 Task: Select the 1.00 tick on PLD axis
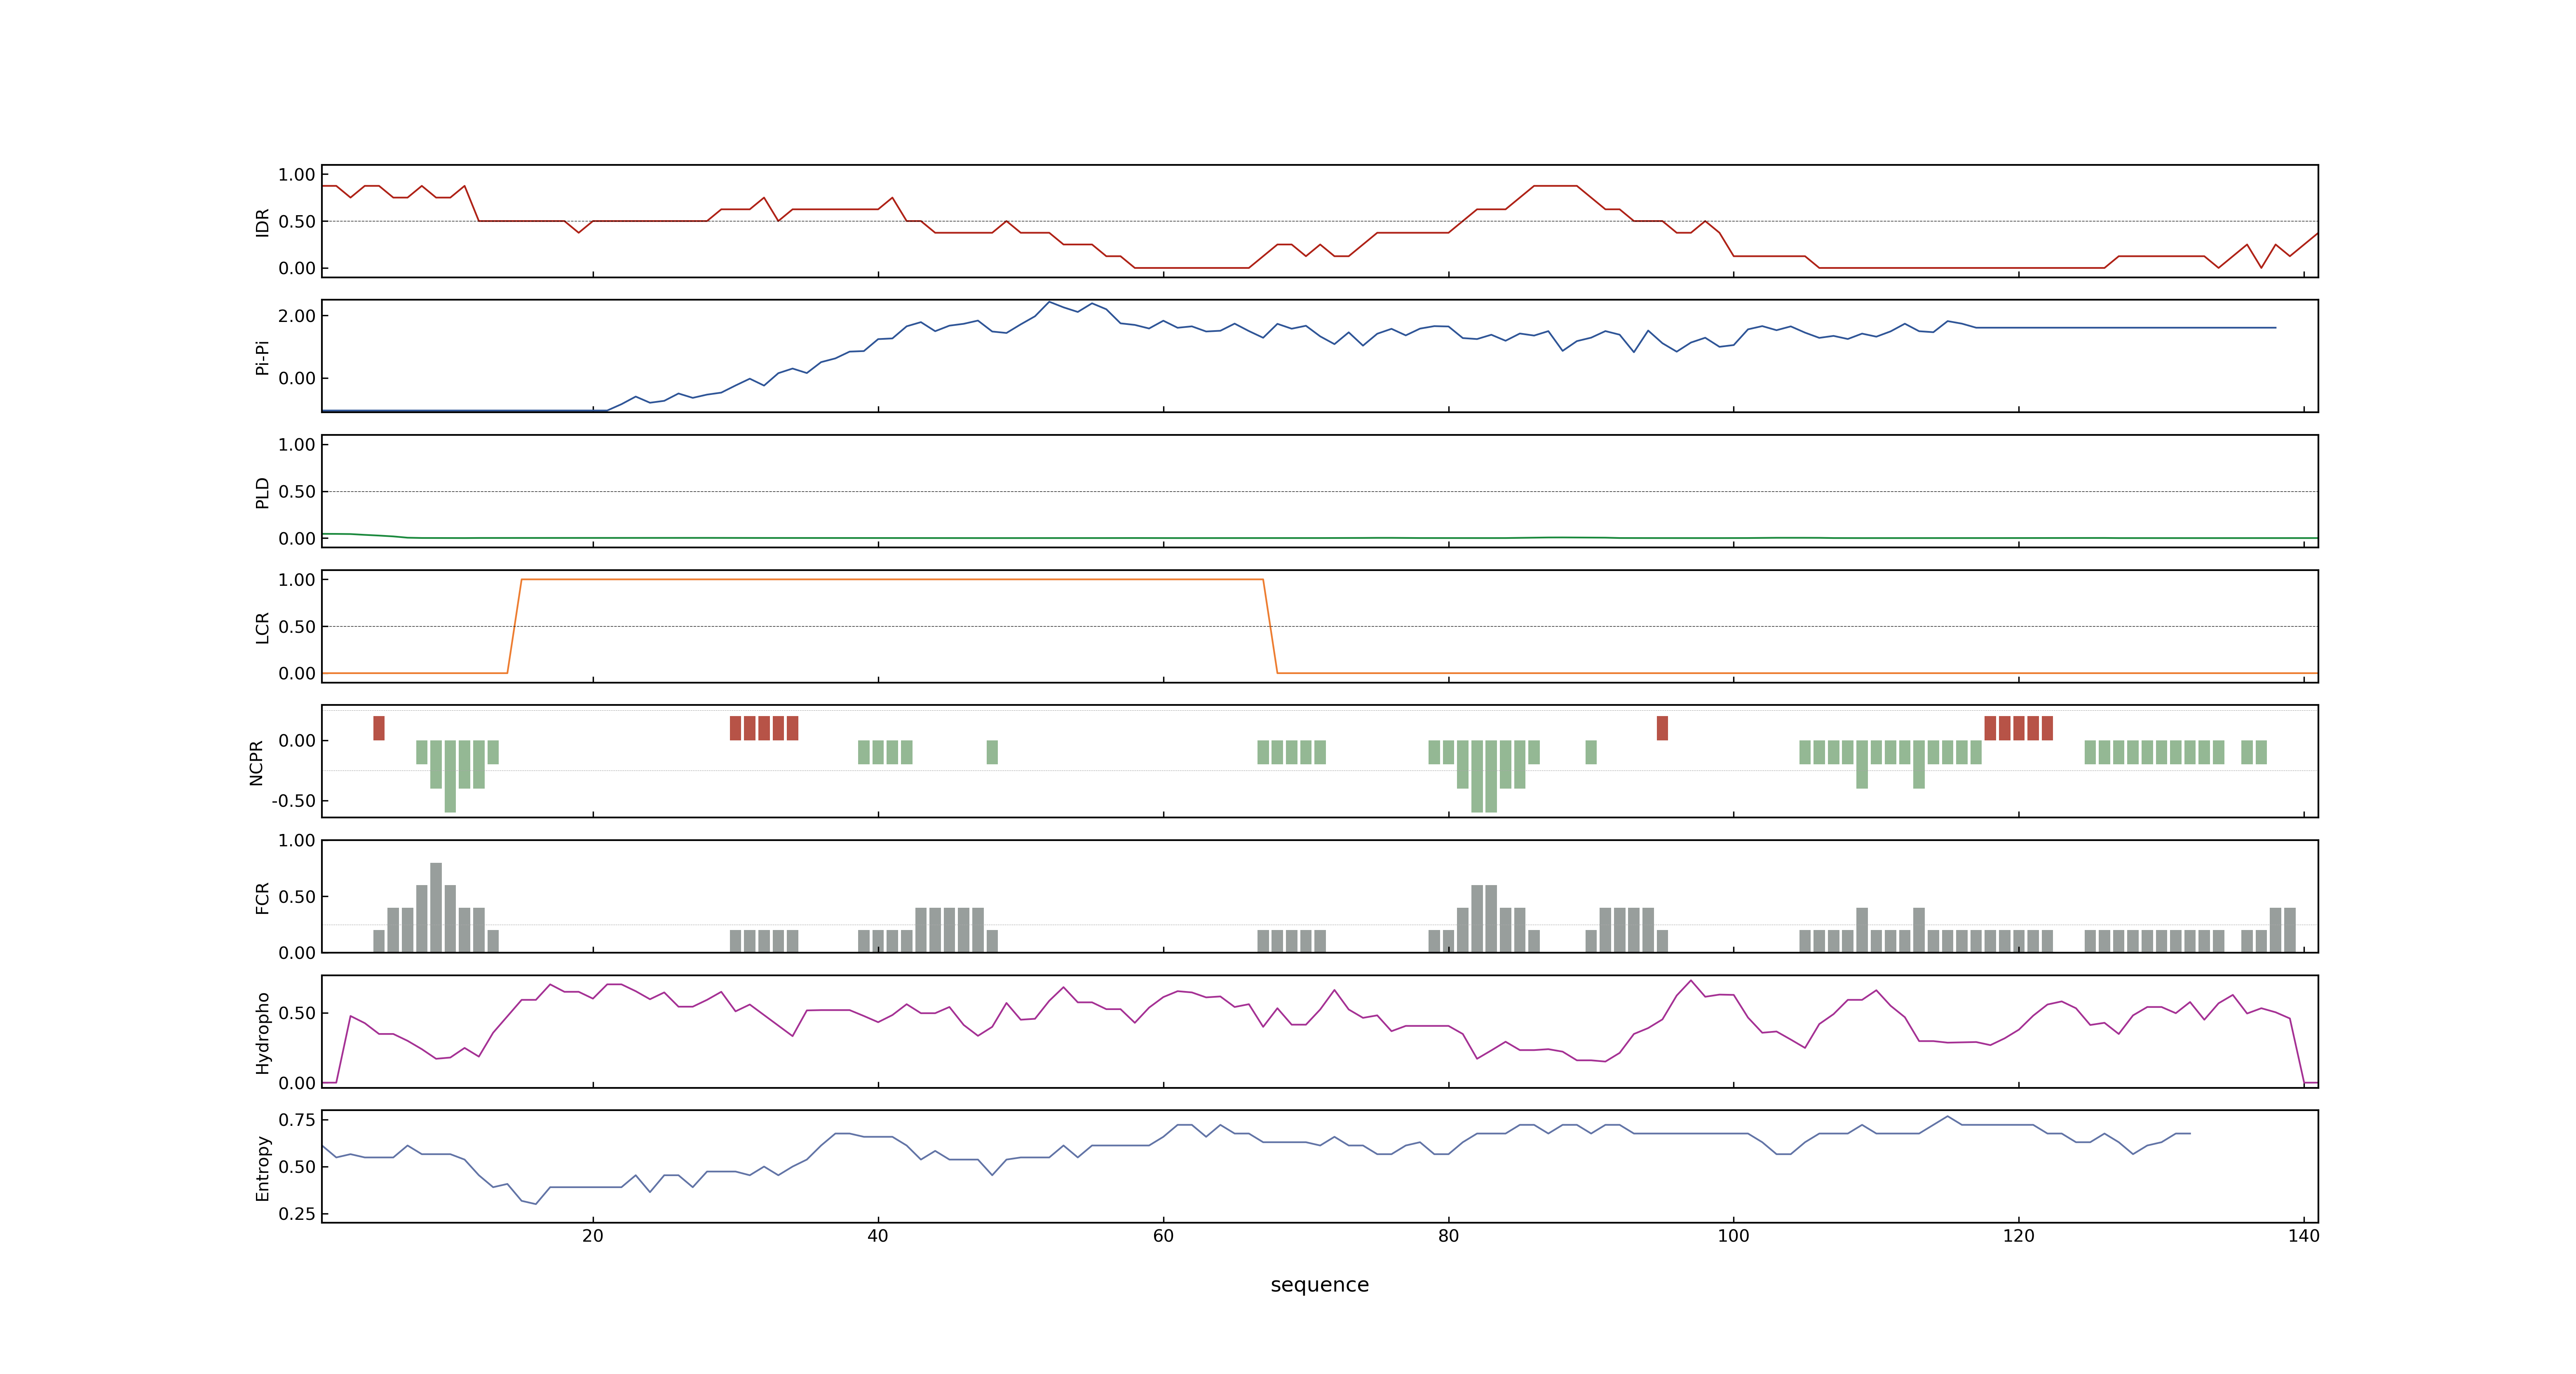pos(297,445)
